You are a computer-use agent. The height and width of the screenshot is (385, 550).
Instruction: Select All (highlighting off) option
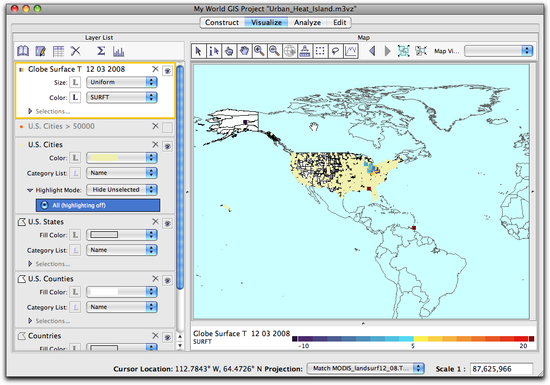click(x=98, y=205)
